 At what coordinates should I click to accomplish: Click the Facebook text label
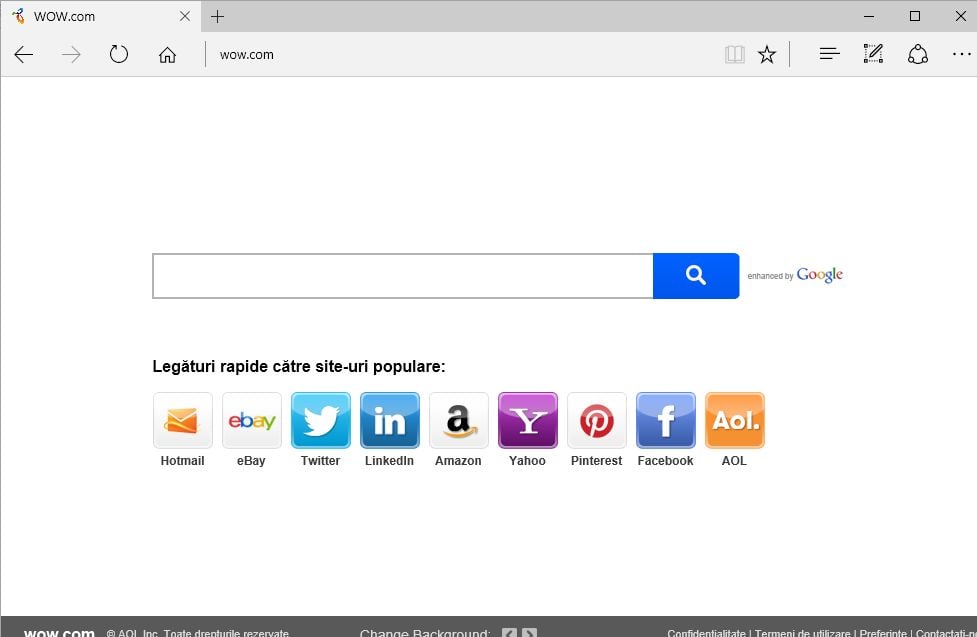pyautogui.click(x=665, y=461)
